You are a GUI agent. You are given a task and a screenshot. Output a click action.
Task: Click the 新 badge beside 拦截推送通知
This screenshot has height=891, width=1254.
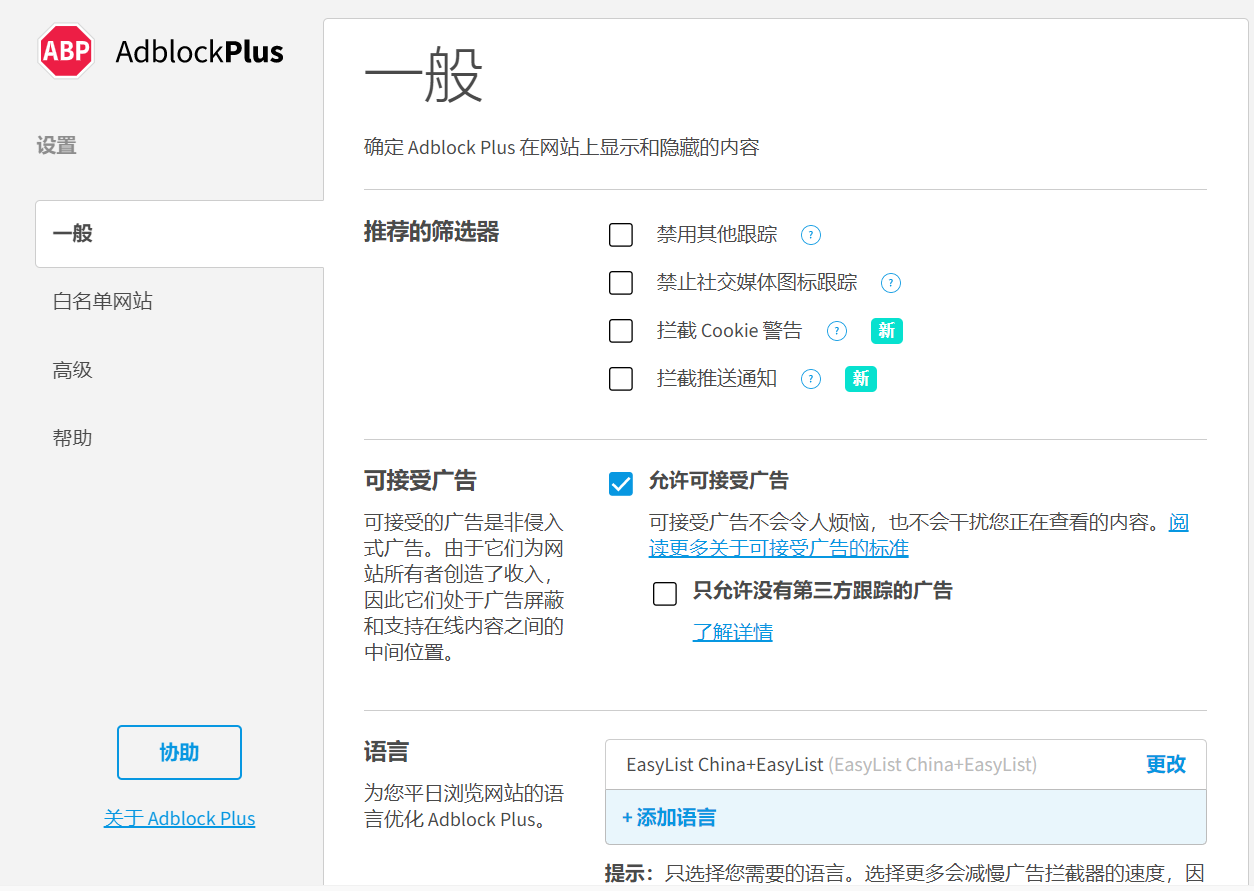click(x=861, y=379)
